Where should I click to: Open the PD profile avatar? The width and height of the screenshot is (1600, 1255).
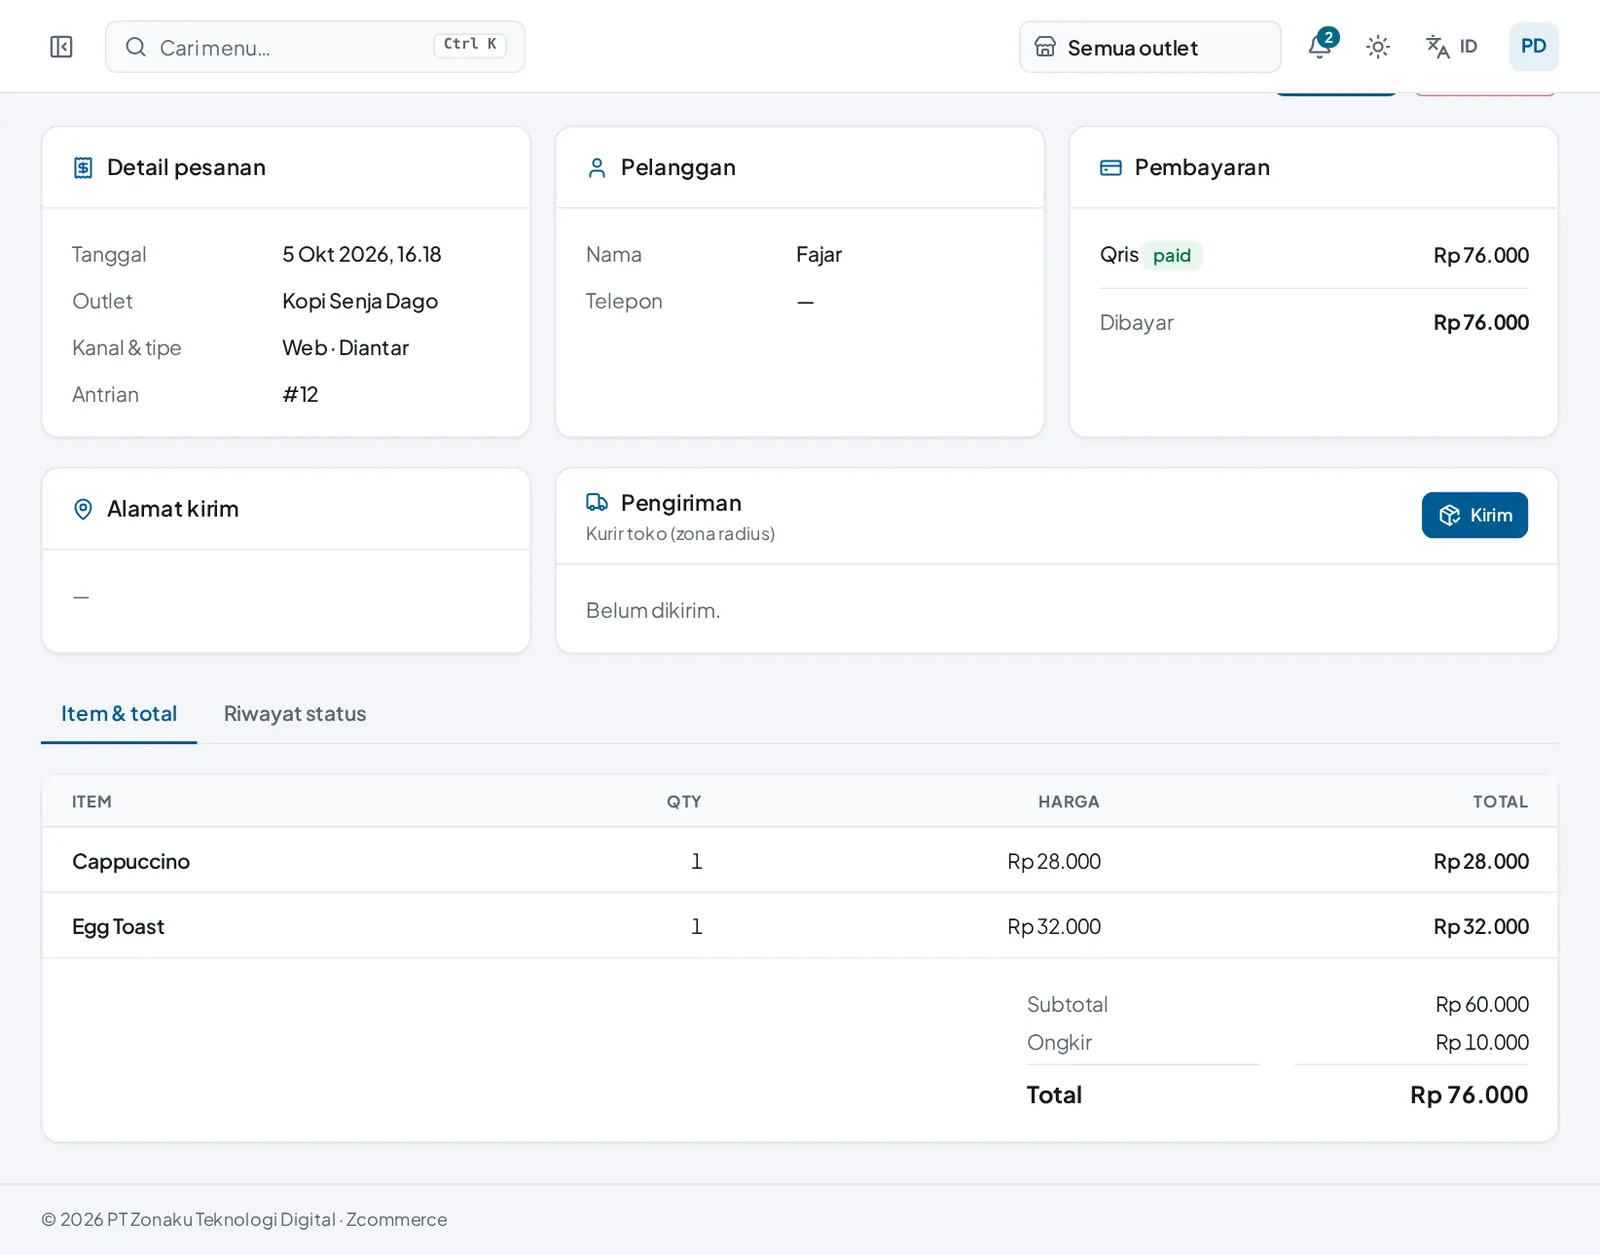(1533, 47)
